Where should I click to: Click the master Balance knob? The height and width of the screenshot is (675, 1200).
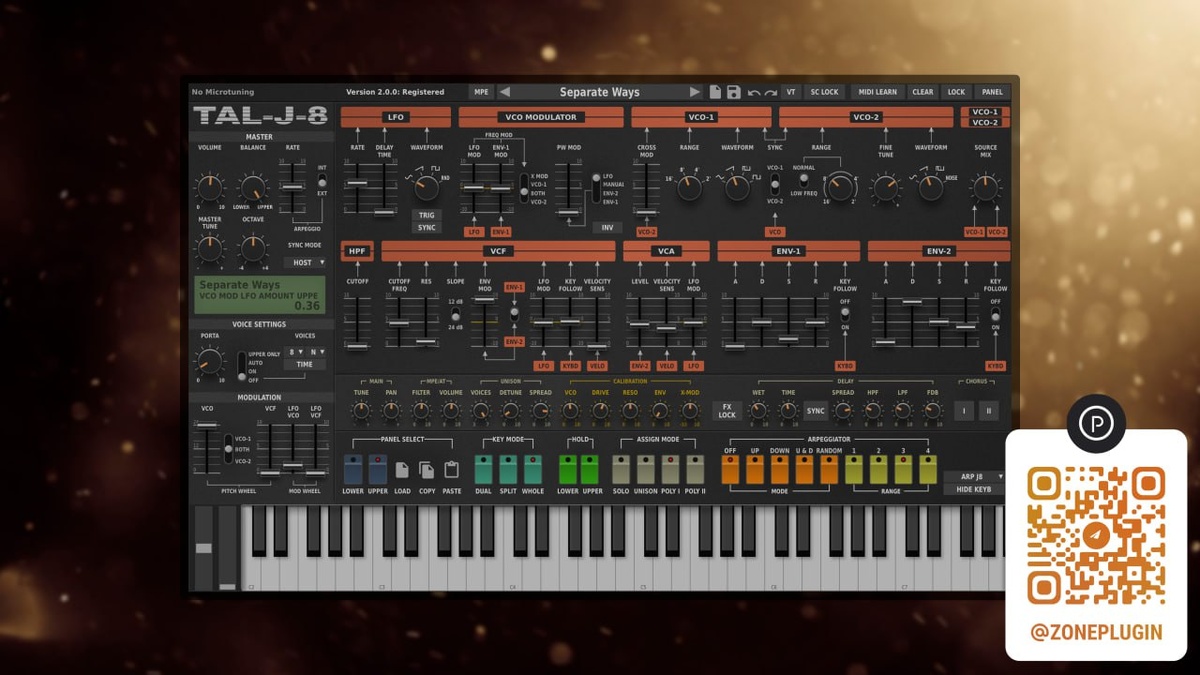(x=253, y=186)
